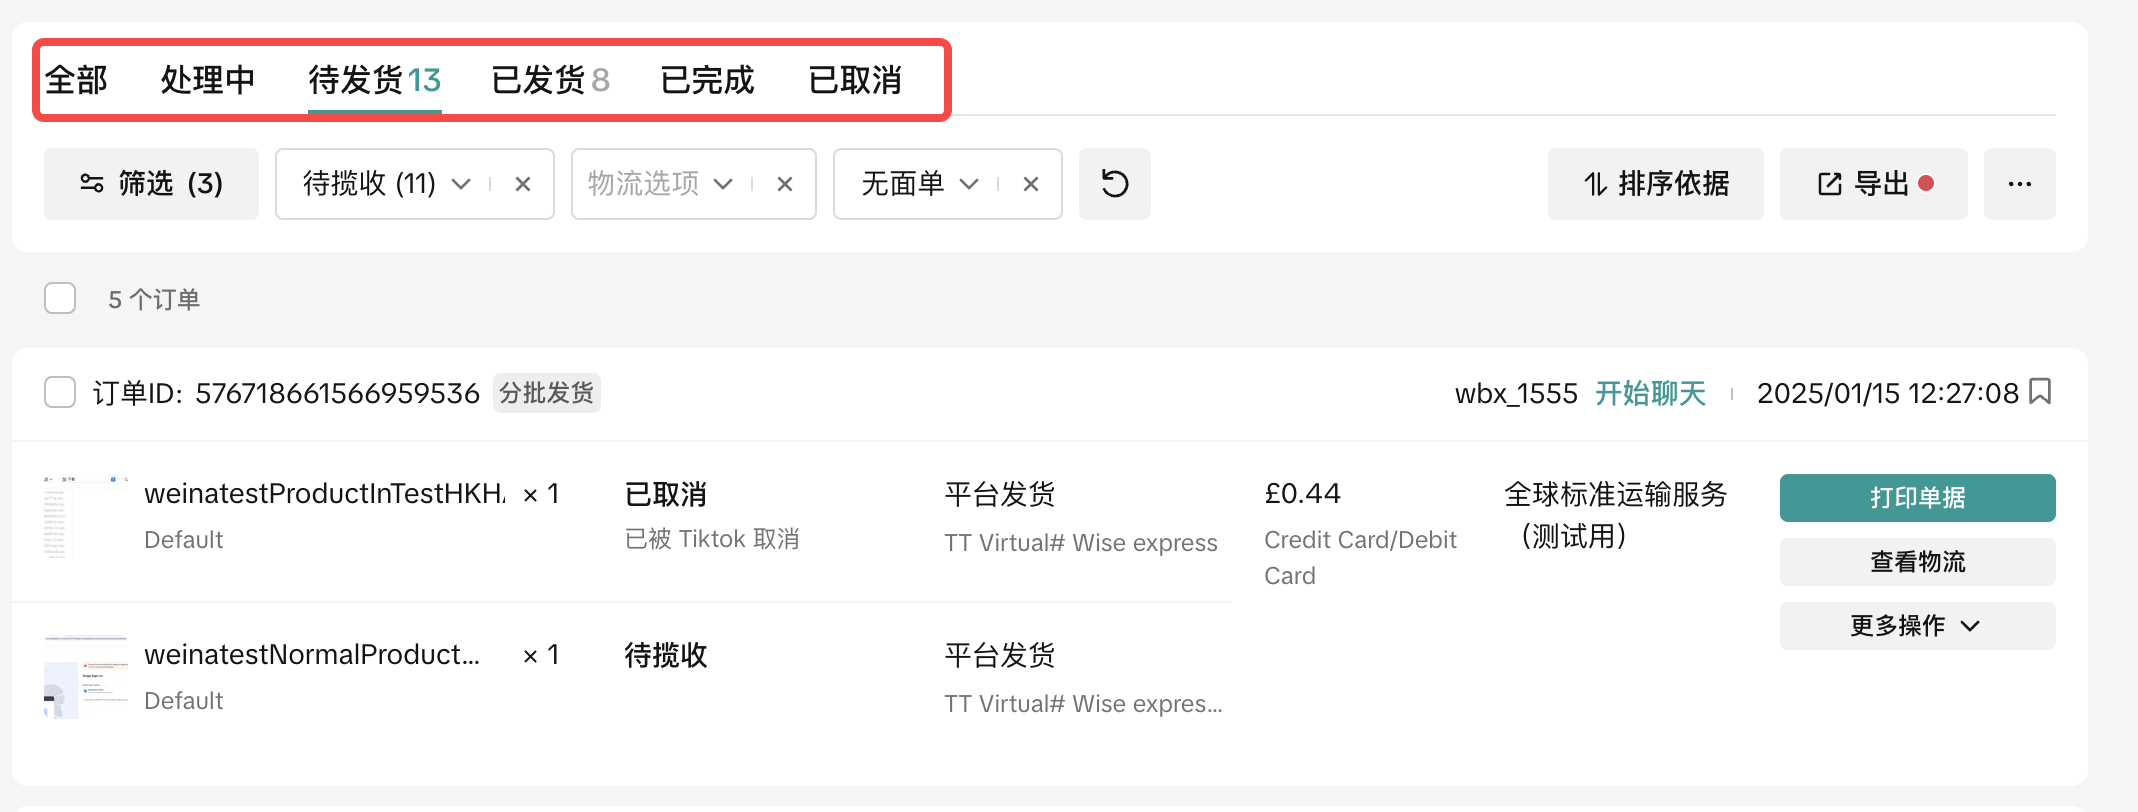Open the 排序依据 sort options
The width and height of the screenshot is (2138, 812).
1655,184
